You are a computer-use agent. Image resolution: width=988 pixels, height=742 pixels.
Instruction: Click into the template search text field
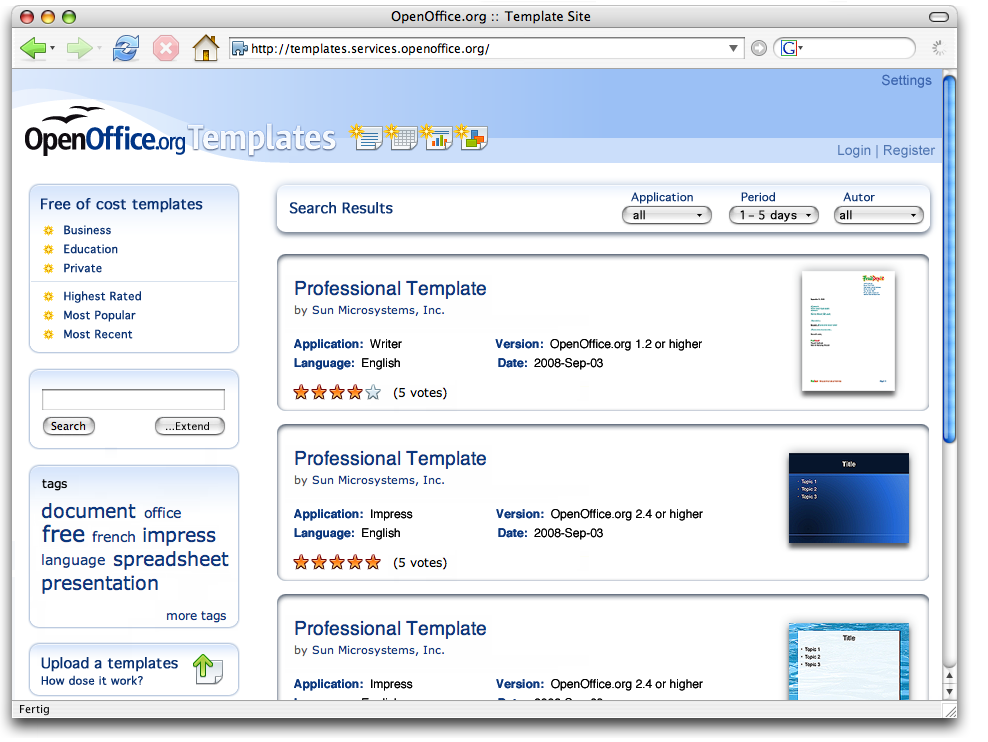tap(133, 400)
